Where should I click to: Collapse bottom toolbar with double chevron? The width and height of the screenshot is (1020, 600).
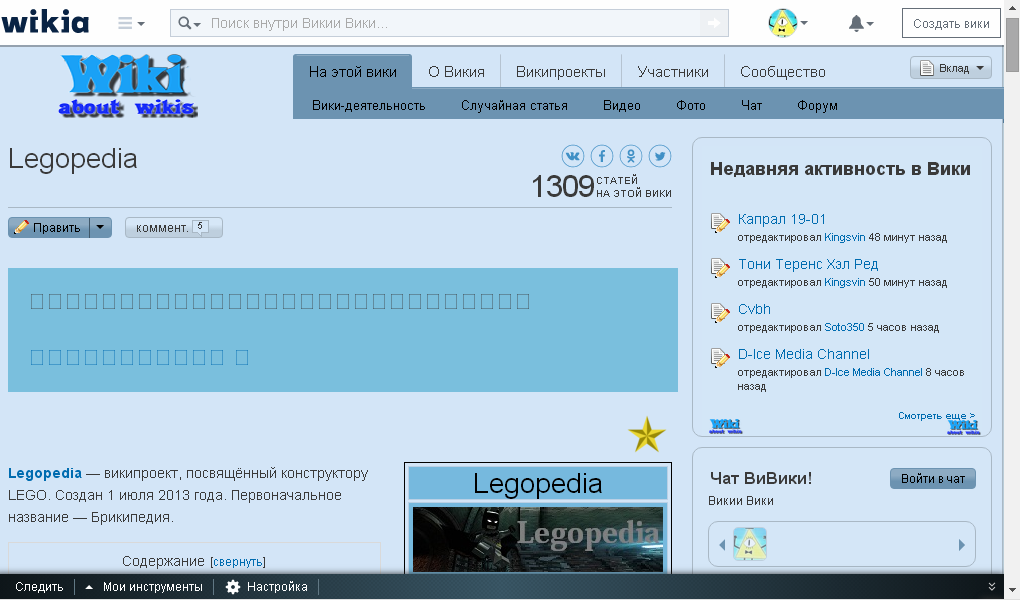[991, 586]
